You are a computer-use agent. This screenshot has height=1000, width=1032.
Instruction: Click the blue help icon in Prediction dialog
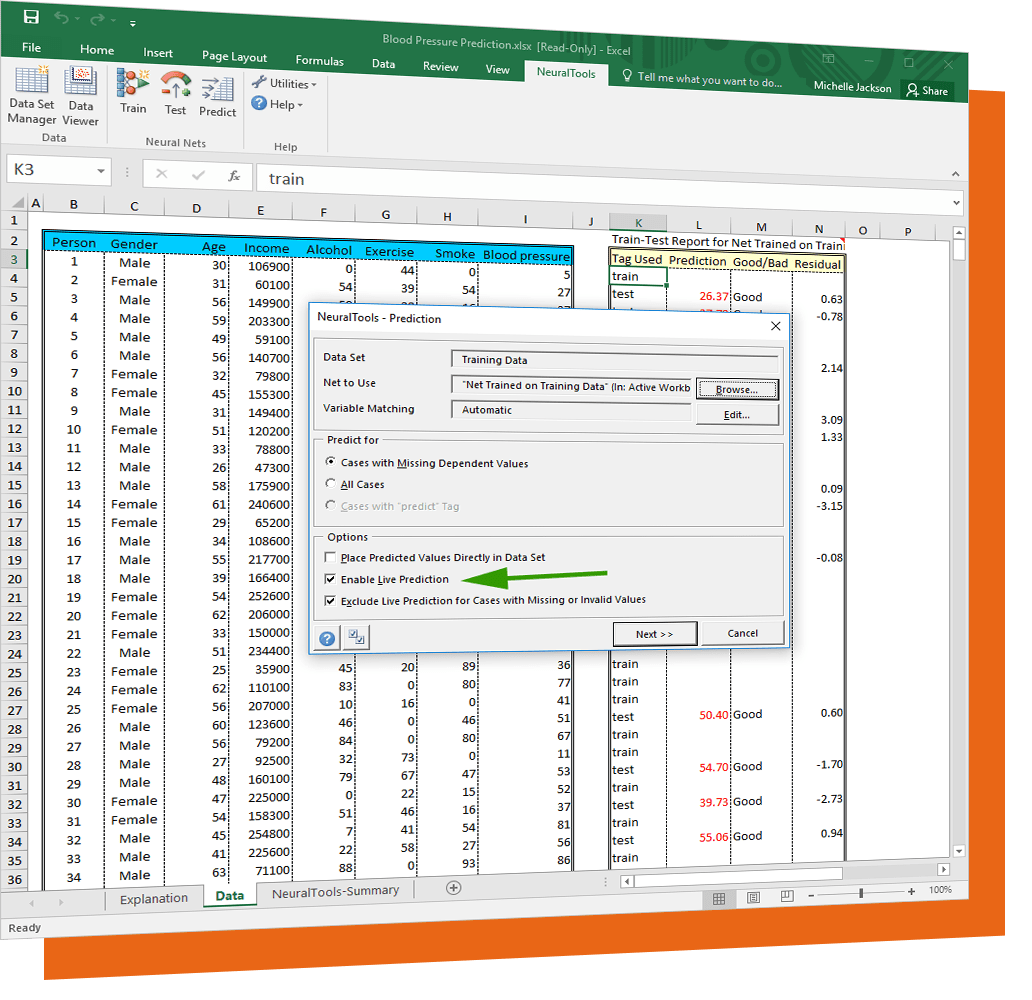327,638
